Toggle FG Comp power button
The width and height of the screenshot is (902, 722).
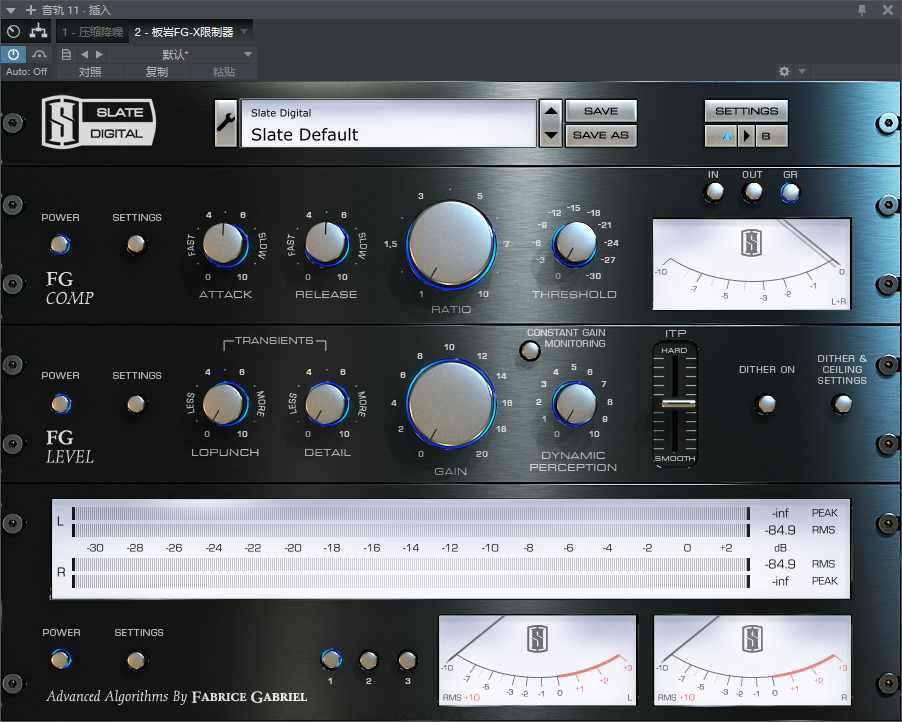click(61, 244)
